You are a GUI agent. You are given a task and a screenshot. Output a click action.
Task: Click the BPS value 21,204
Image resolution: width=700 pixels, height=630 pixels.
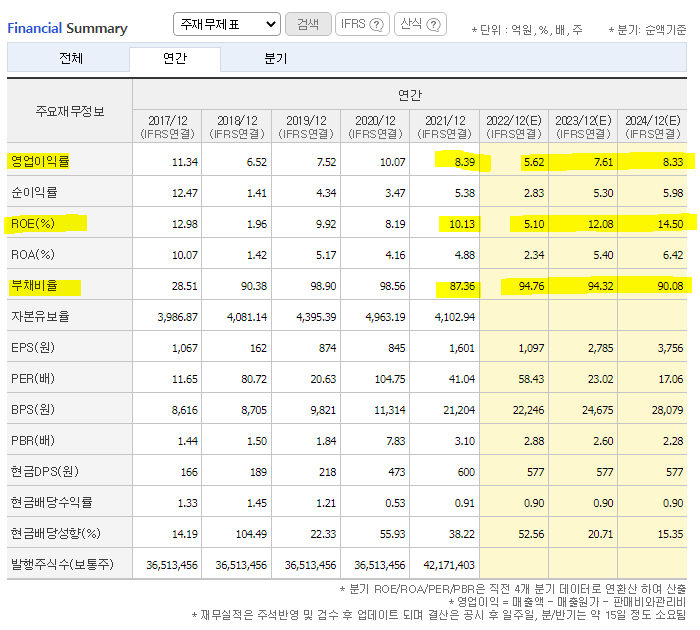click(x=459, y=410)
